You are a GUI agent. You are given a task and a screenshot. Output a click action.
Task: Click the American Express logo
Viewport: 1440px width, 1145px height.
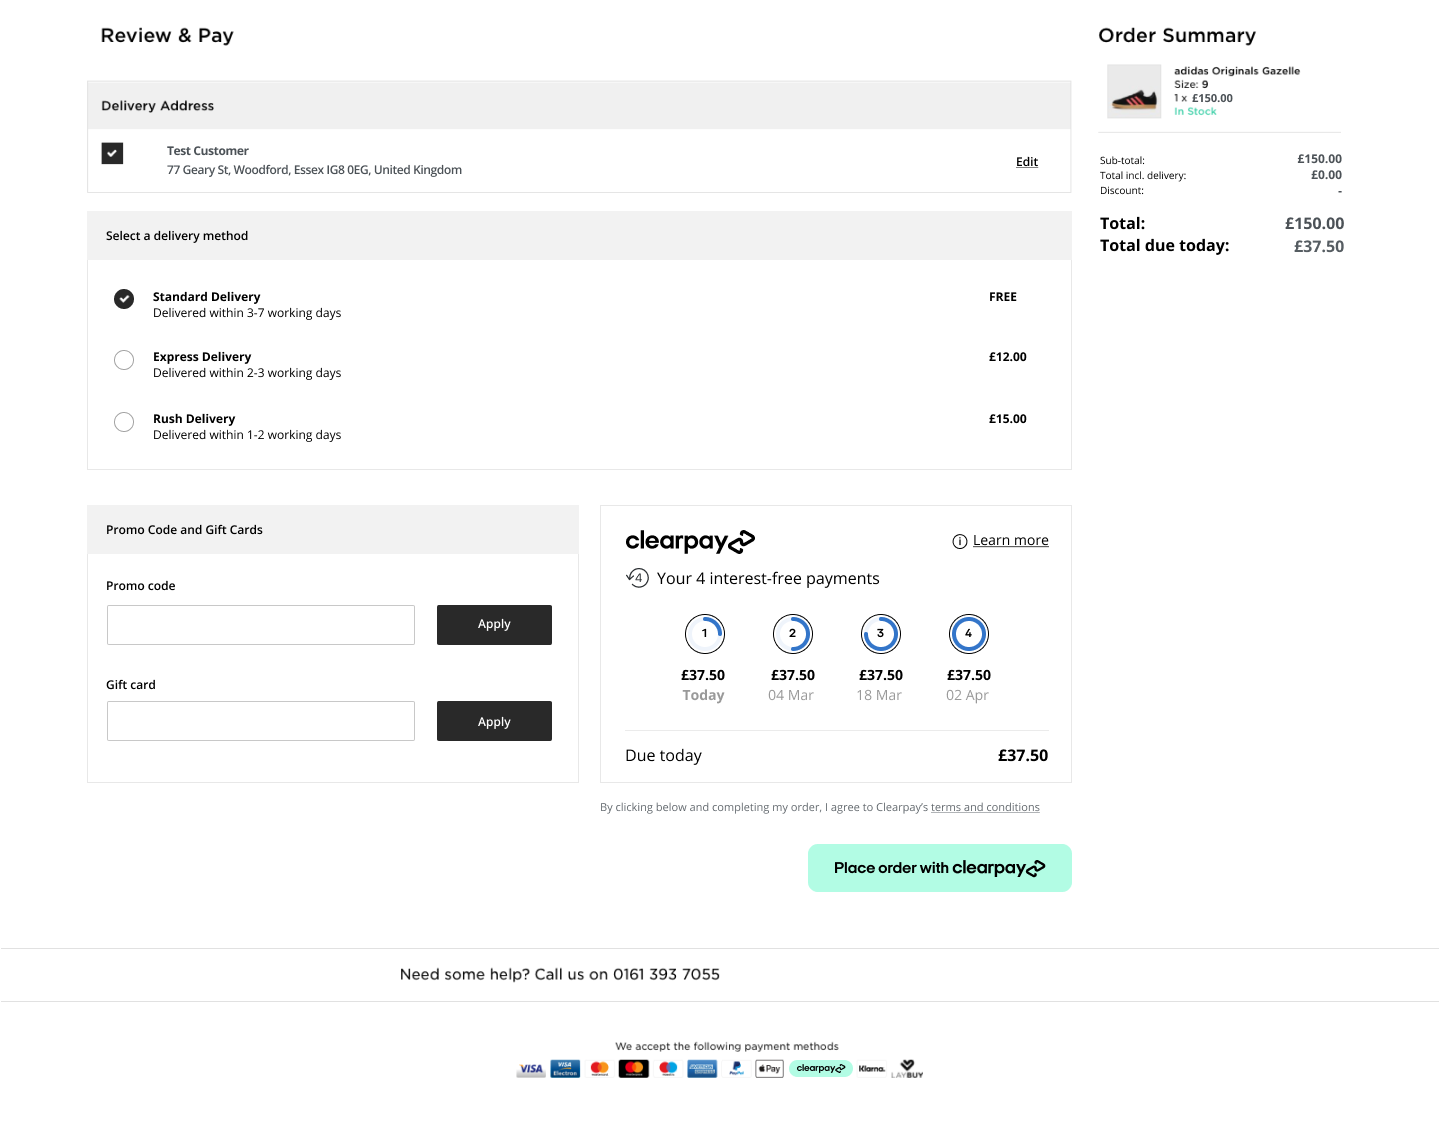702,1069
